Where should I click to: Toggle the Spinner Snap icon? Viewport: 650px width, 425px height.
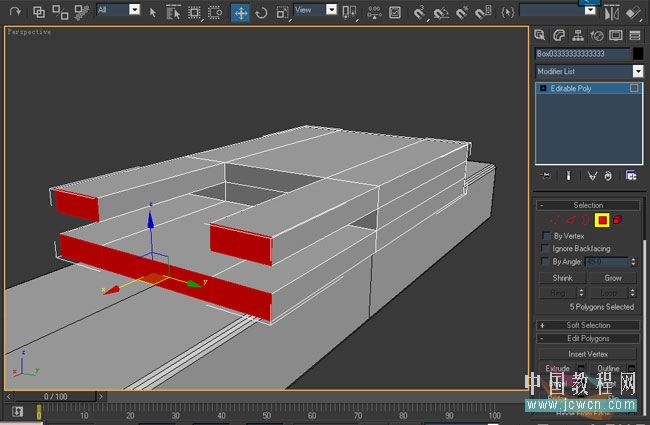coord(483,13)
